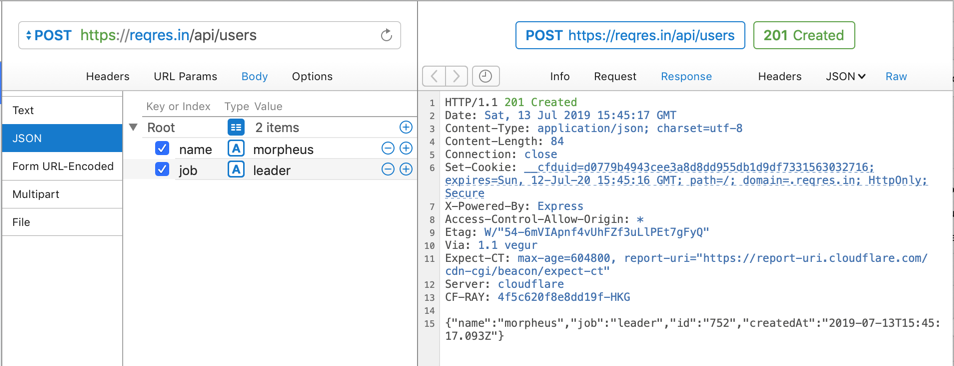The height and width of the screenshot is (366, 954).
Task: Open the Headers request tab
Action: pos(108,77)
